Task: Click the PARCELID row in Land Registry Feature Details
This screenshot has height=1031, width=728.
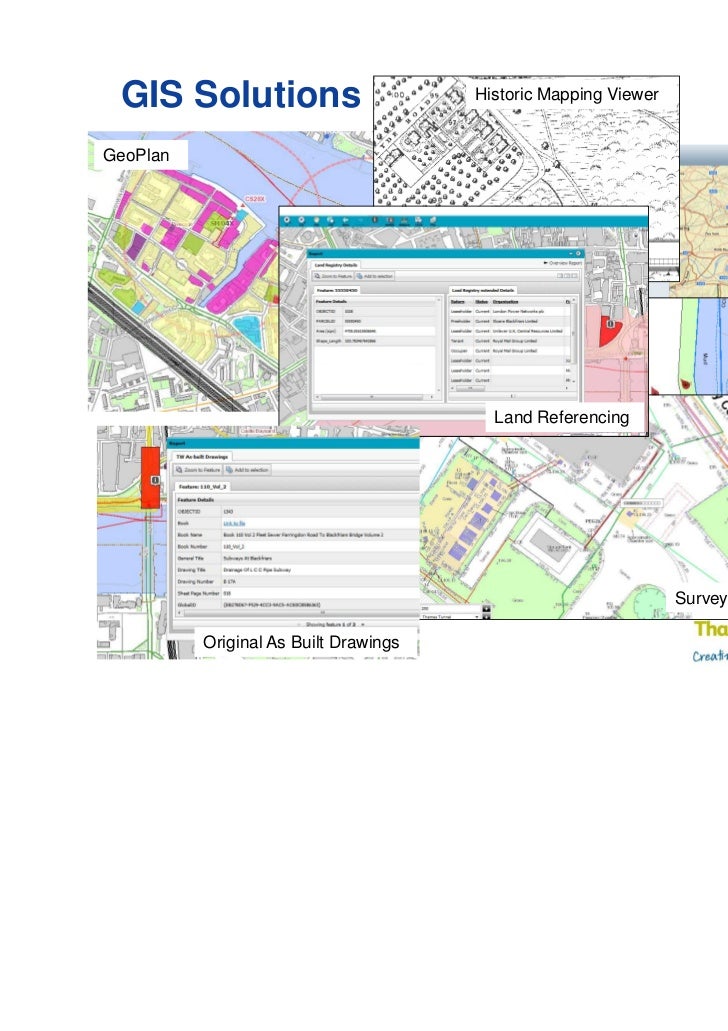Action: tap(375, 322)
